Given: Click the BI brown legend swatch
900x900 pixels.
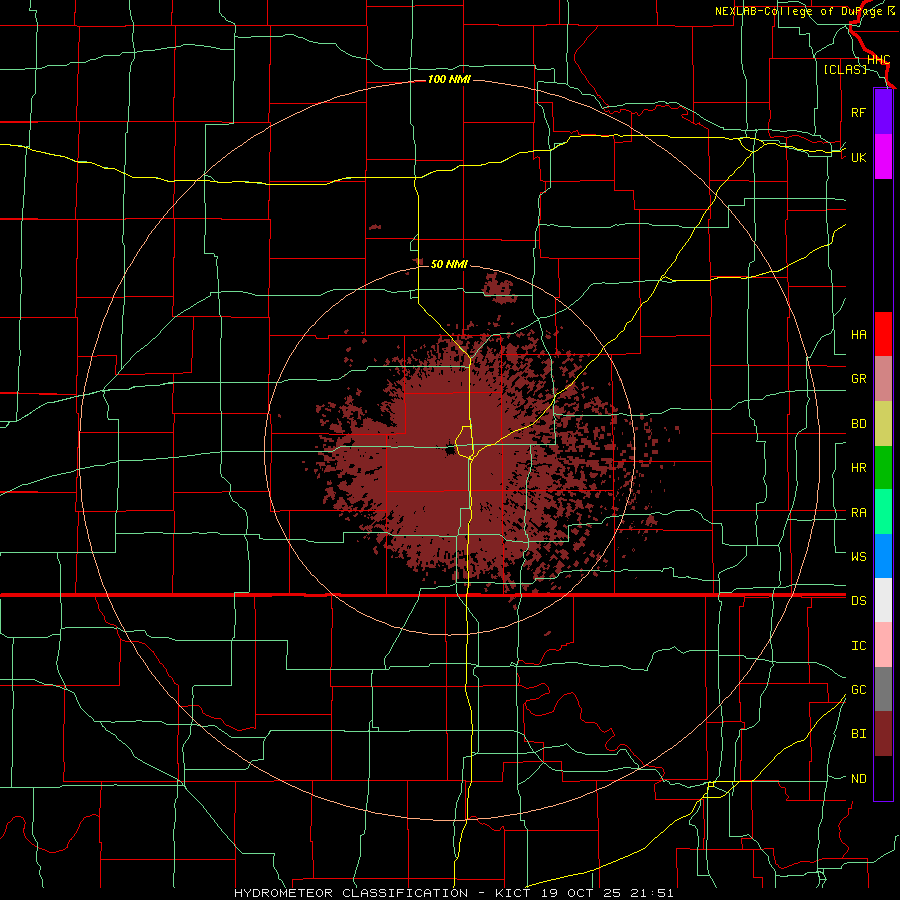Looking at the screenshot, I should tap(883, 734).
